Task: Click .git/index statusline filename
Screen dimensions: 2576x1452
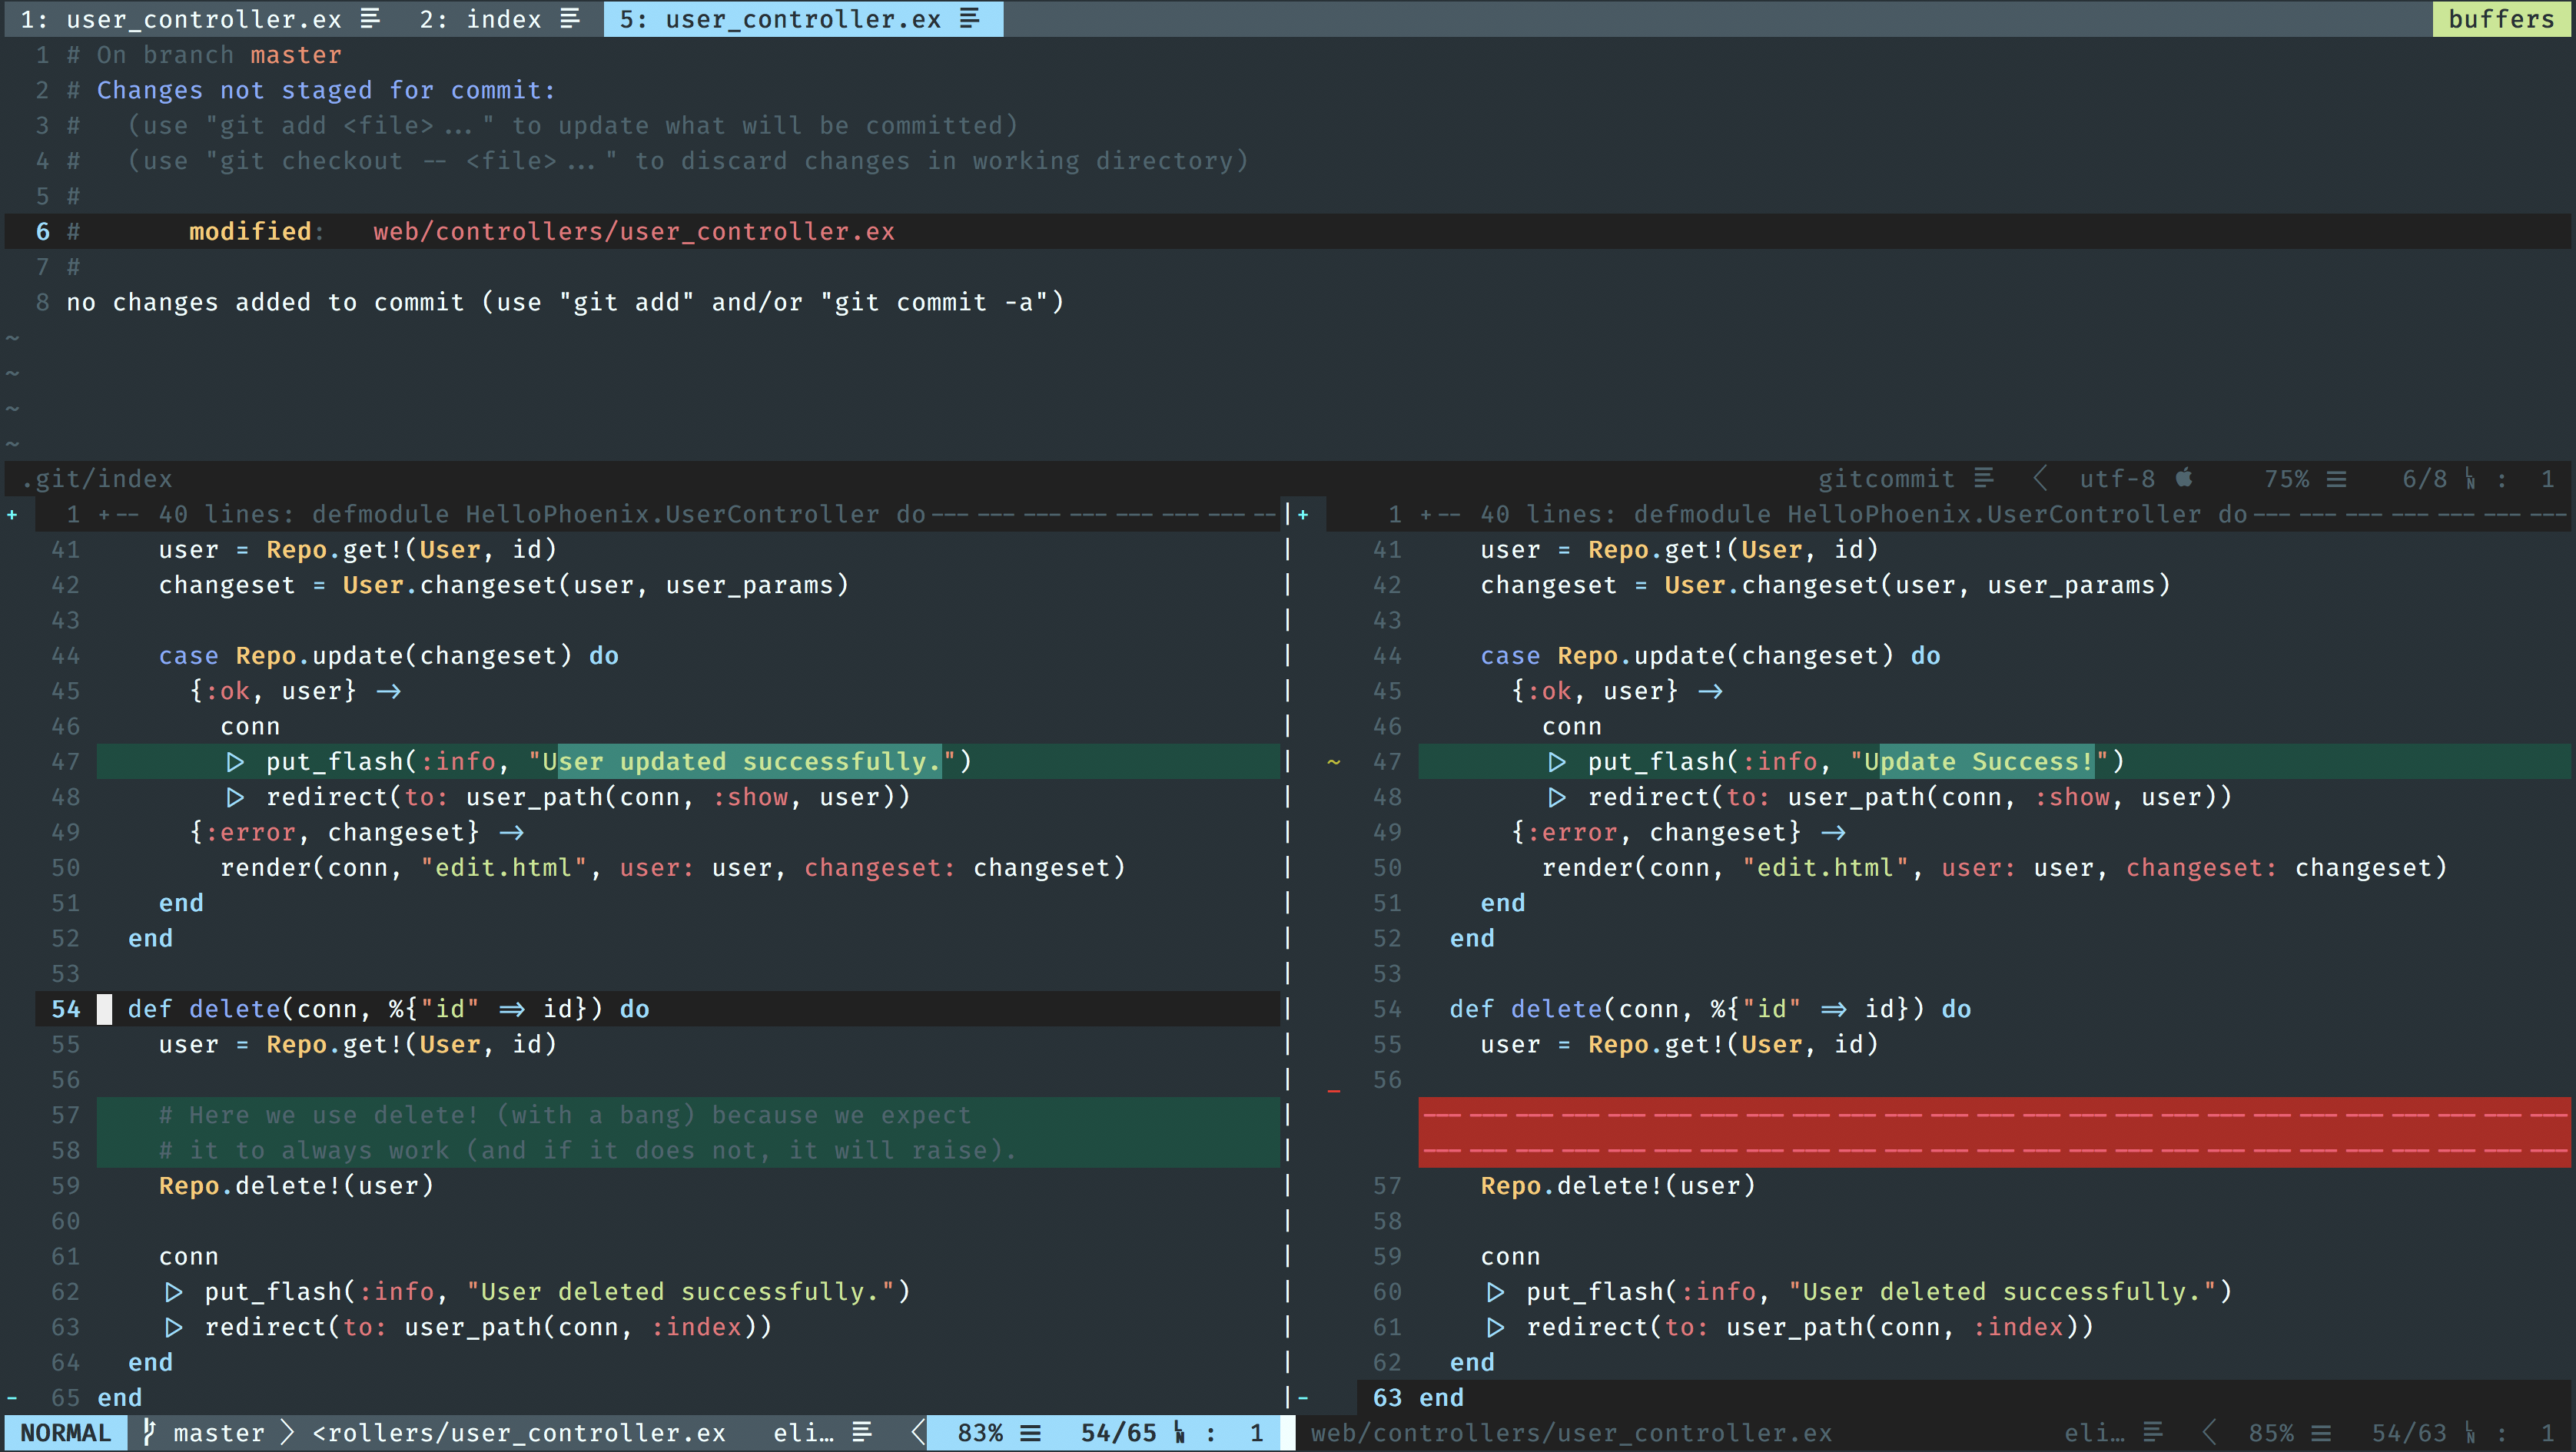Action: [97, 479]
